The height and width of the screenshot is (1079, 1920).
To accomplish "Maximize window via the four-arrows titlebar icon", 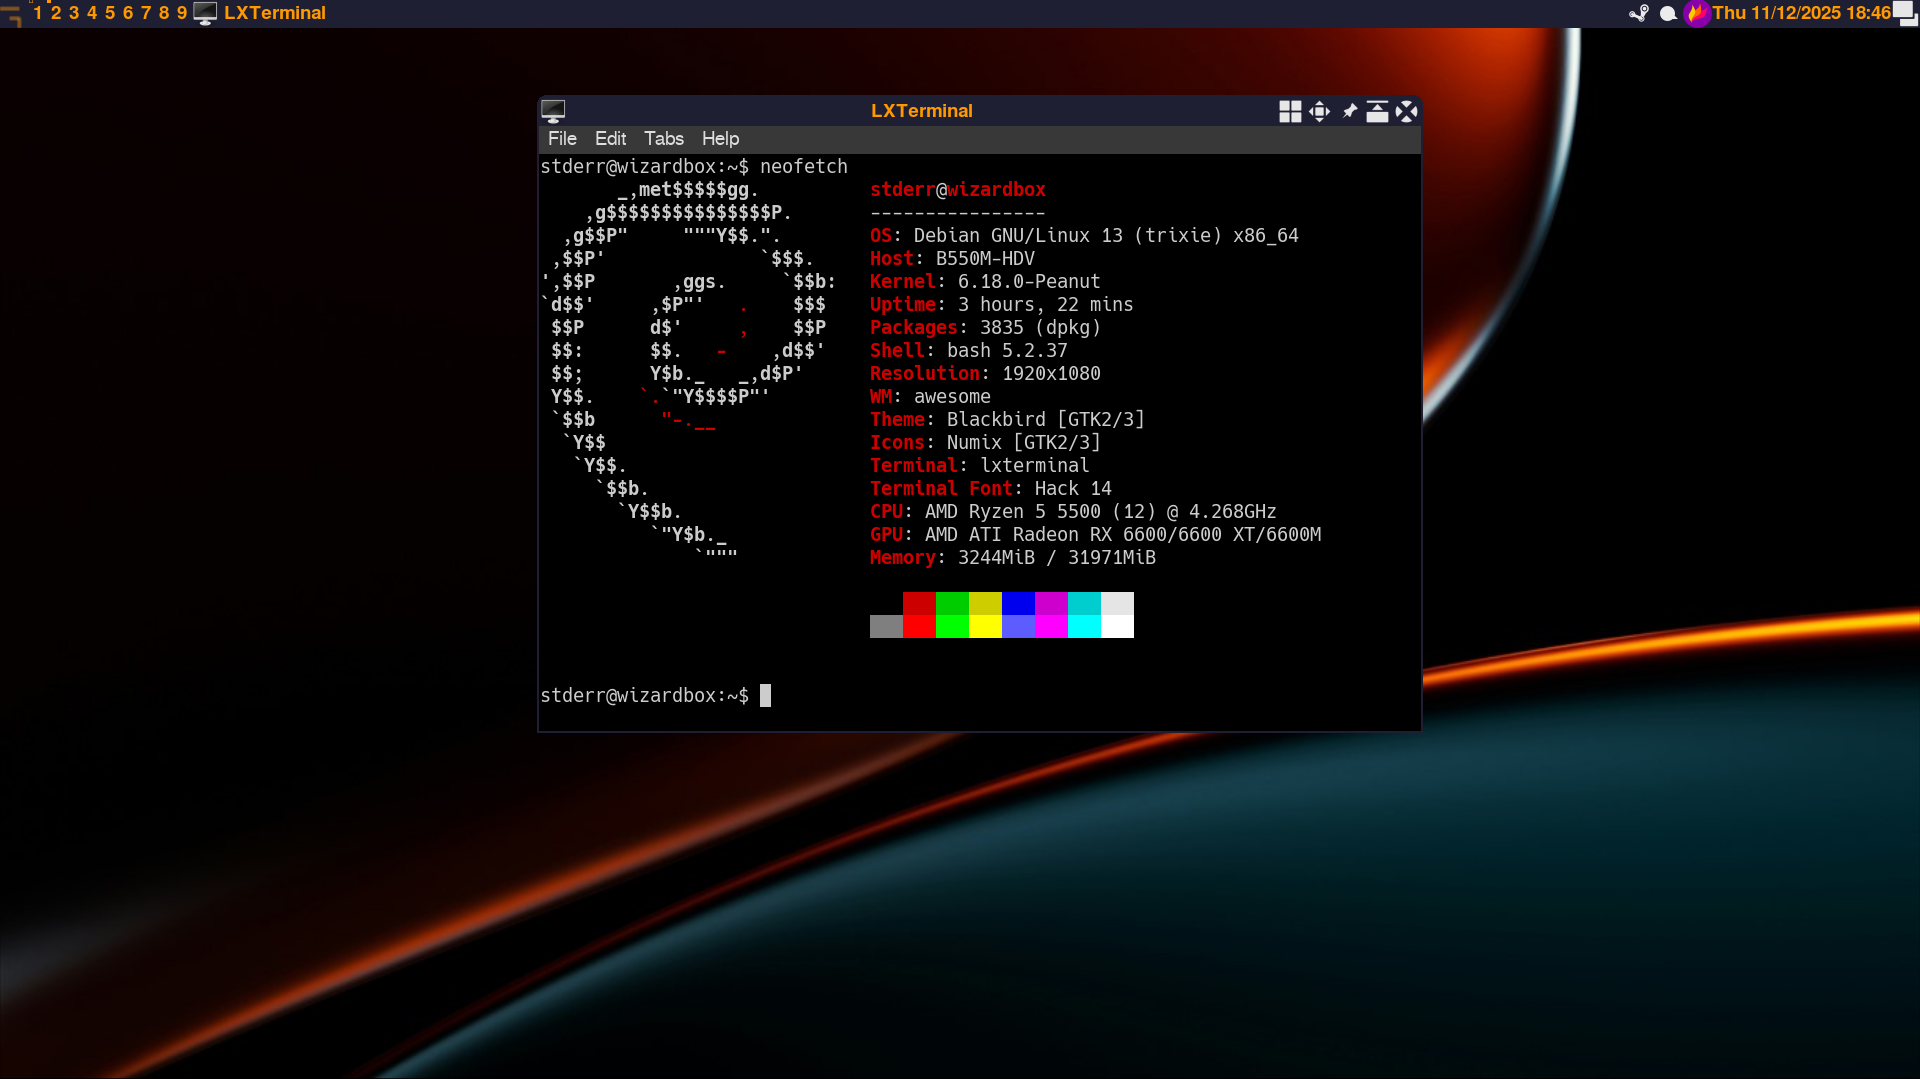I will pos(1319,111).
